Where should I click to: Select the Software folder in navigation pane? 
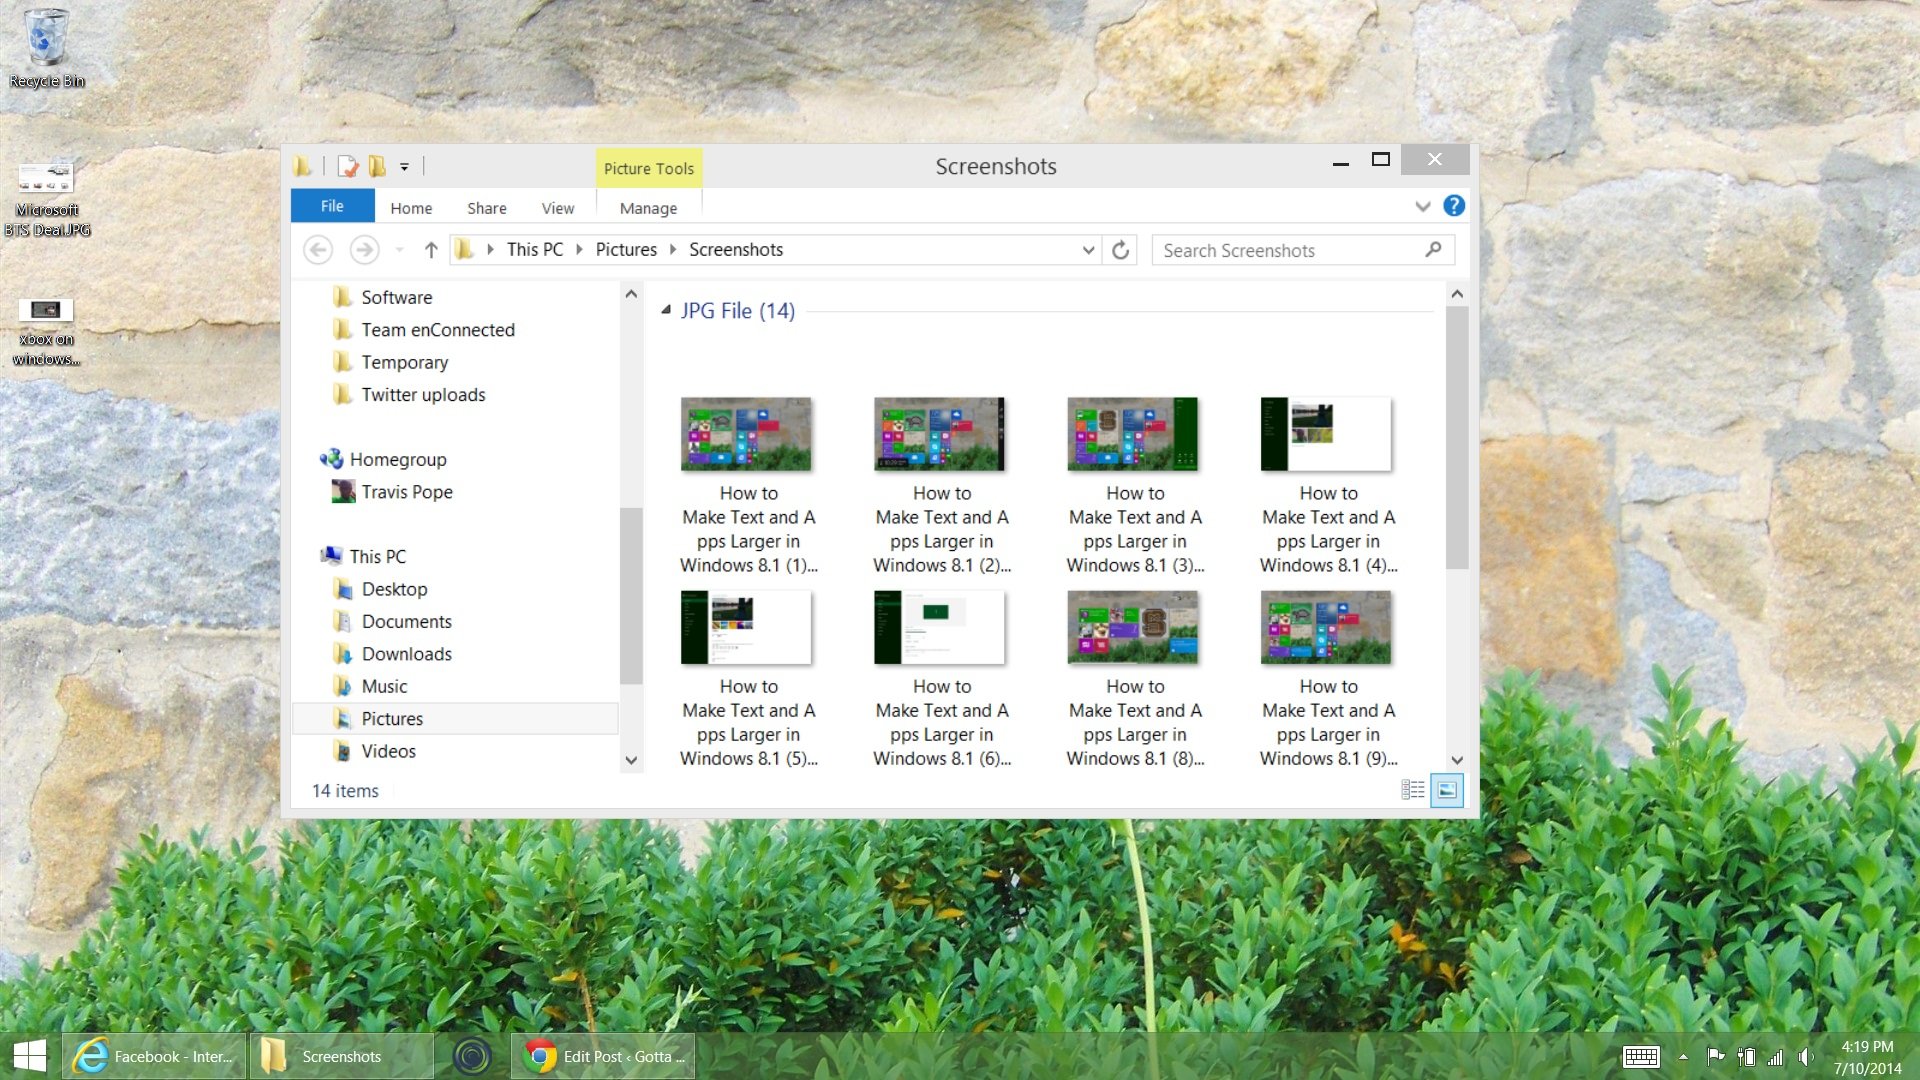[396, 297]
